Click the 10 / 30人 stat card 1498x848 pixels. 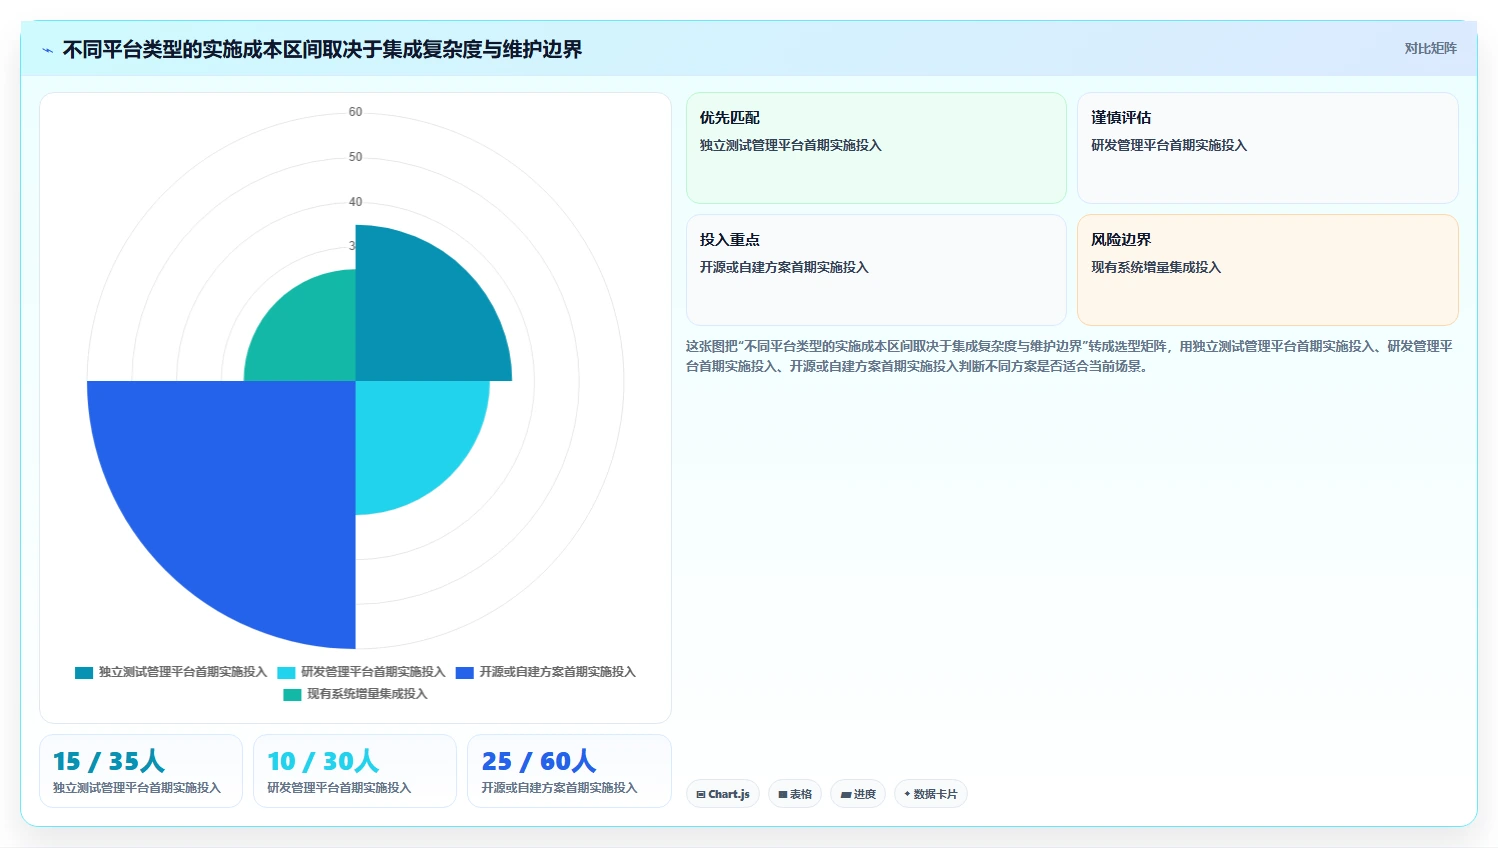click(x=355, y=771)
